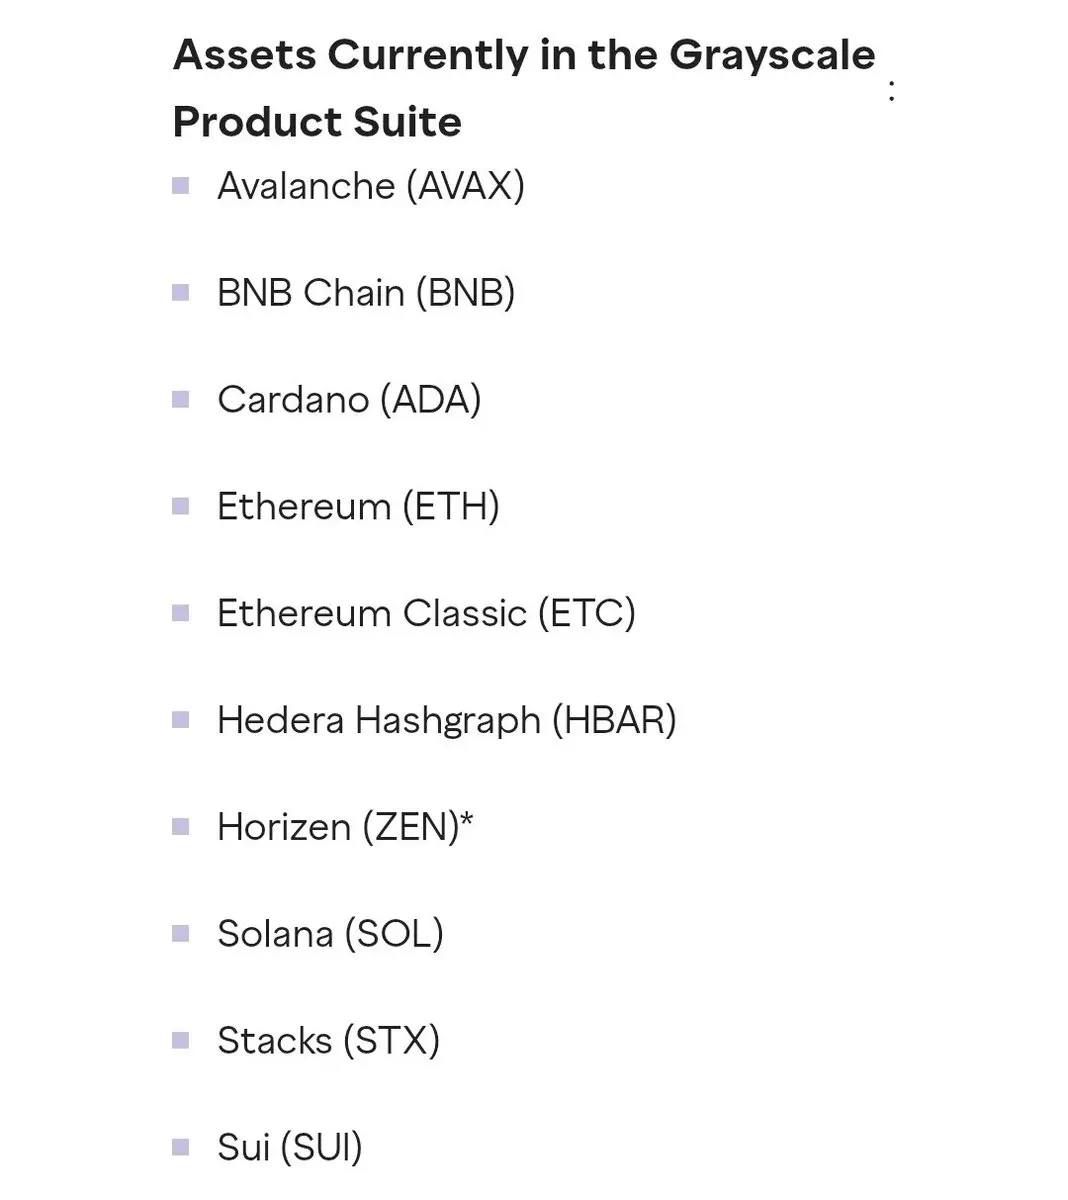Choose the Stacks (STX) list item
Screen dimensions: 1068x1200
point(329,1042)
